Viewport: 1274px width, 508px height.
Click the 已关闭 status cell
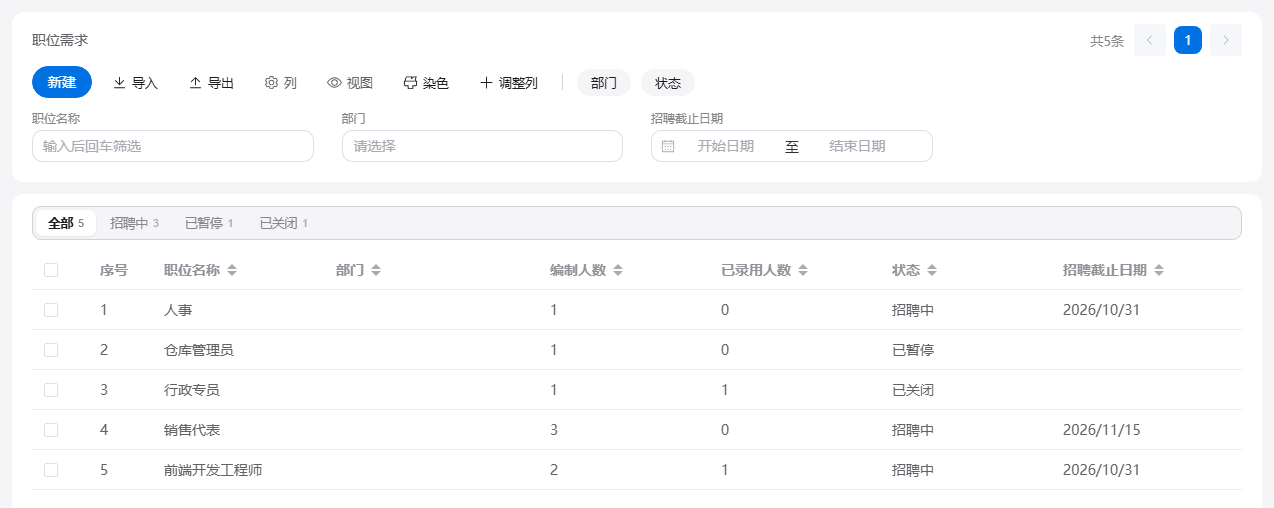[x=913, y=390]
